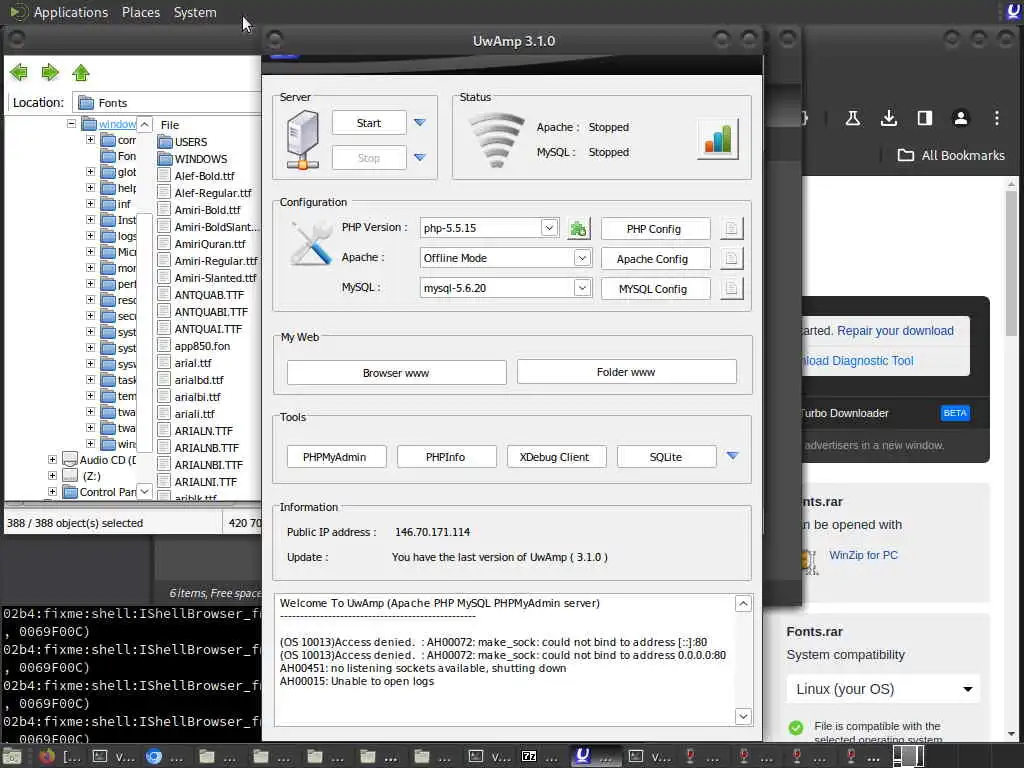Click the log scroll down arrow
The image size is (1024, 768).
743,716
